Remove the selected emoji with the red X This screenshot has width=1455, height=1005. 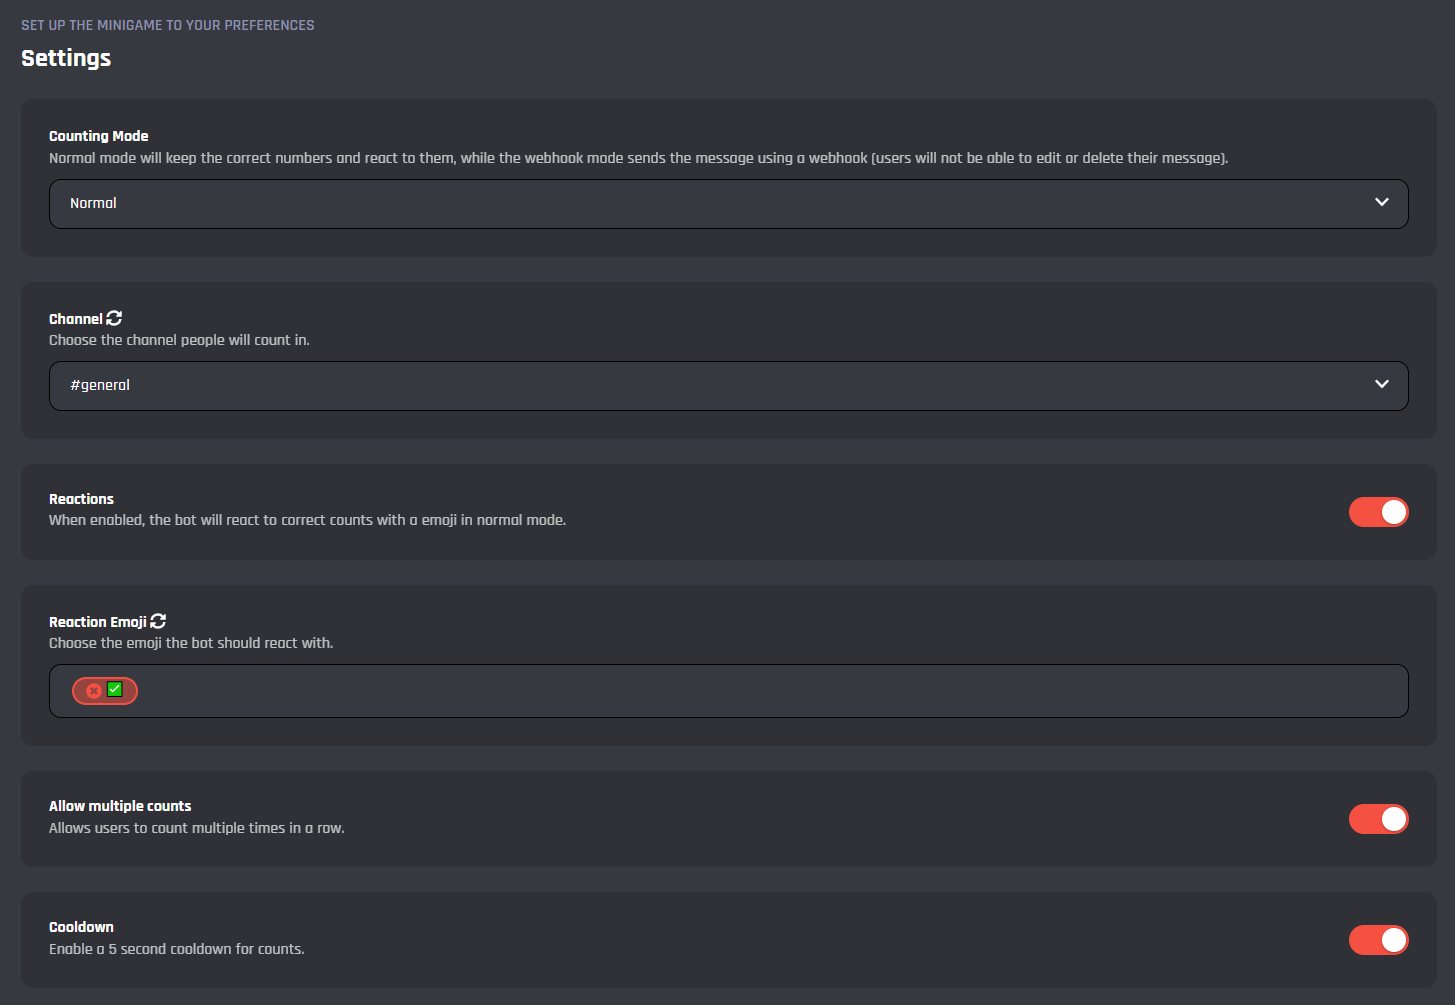[x=94, y=691]
